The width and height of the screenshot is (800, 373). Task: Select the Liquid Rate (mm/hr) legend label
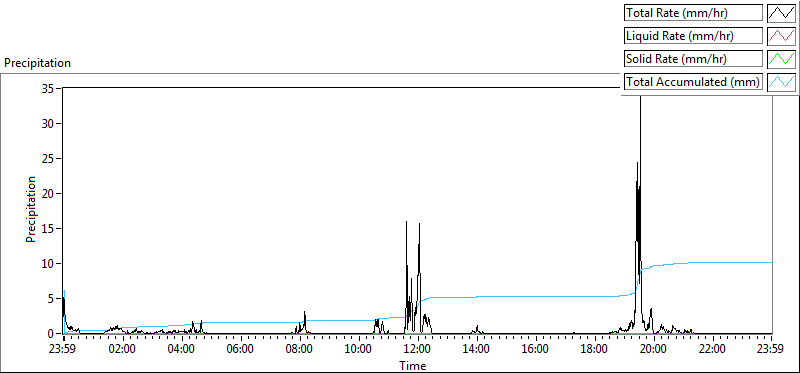(693, 36)
